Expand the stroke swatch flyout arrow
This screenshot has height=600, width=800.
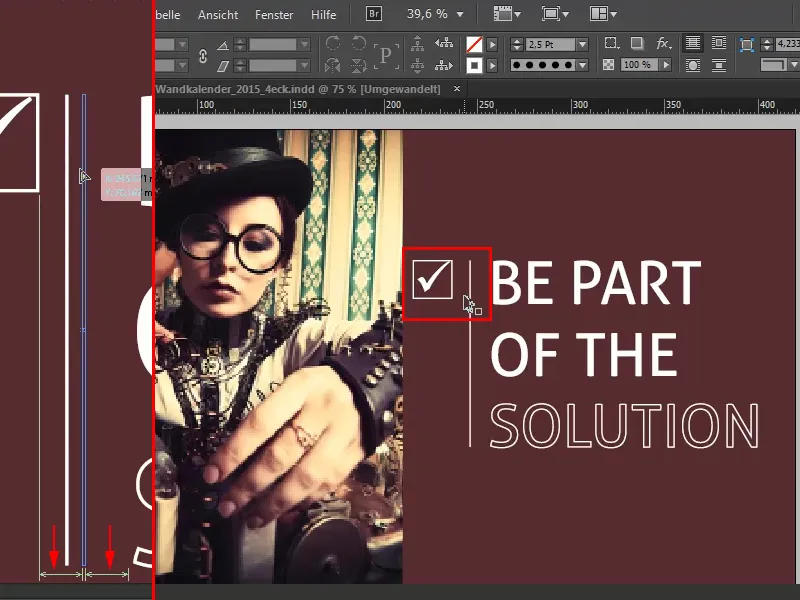(x=492, y=65)
